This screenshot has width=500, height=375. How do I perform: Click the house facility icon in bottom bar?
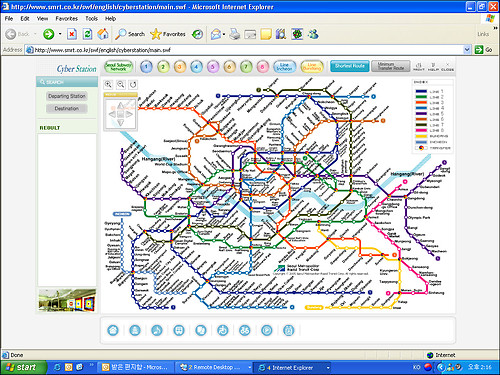[x=113, y=330]
